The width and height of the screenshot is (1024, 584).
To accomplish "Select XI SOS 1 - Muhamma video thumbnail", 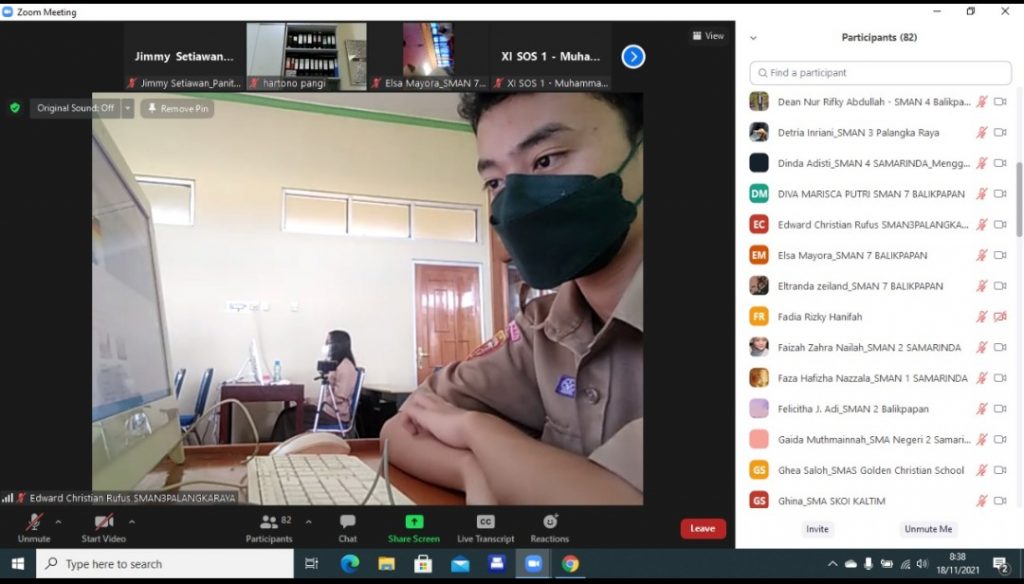I will [x=551, y=56].
